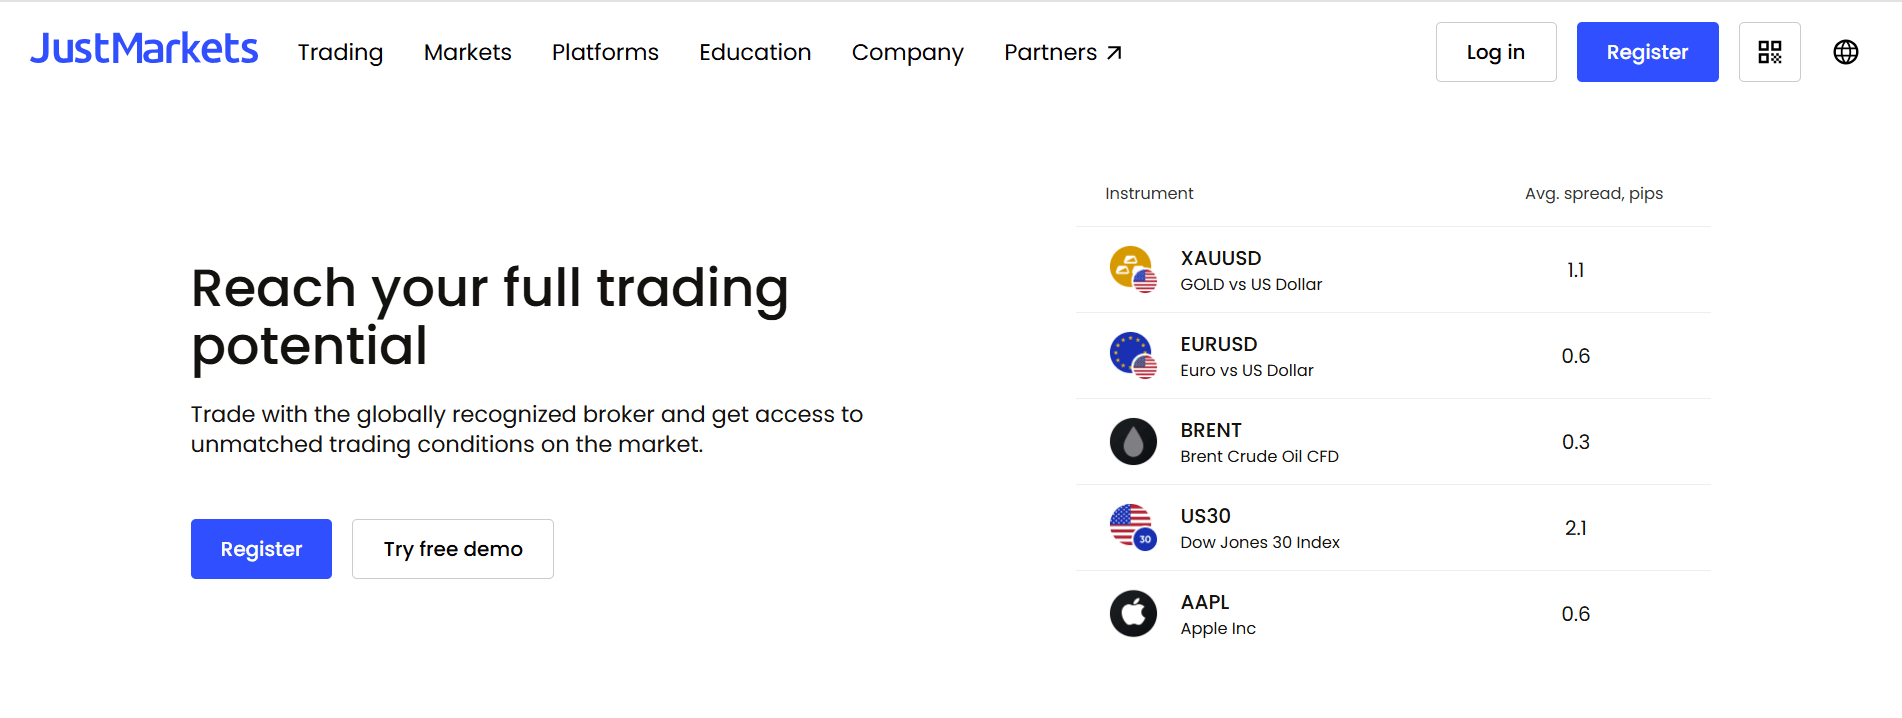The height and width of the screenshot is (718, 1902).
Task: Select the XAUUSD GOLD vs US Dollar row
Action: click(x=1393, y=270)
